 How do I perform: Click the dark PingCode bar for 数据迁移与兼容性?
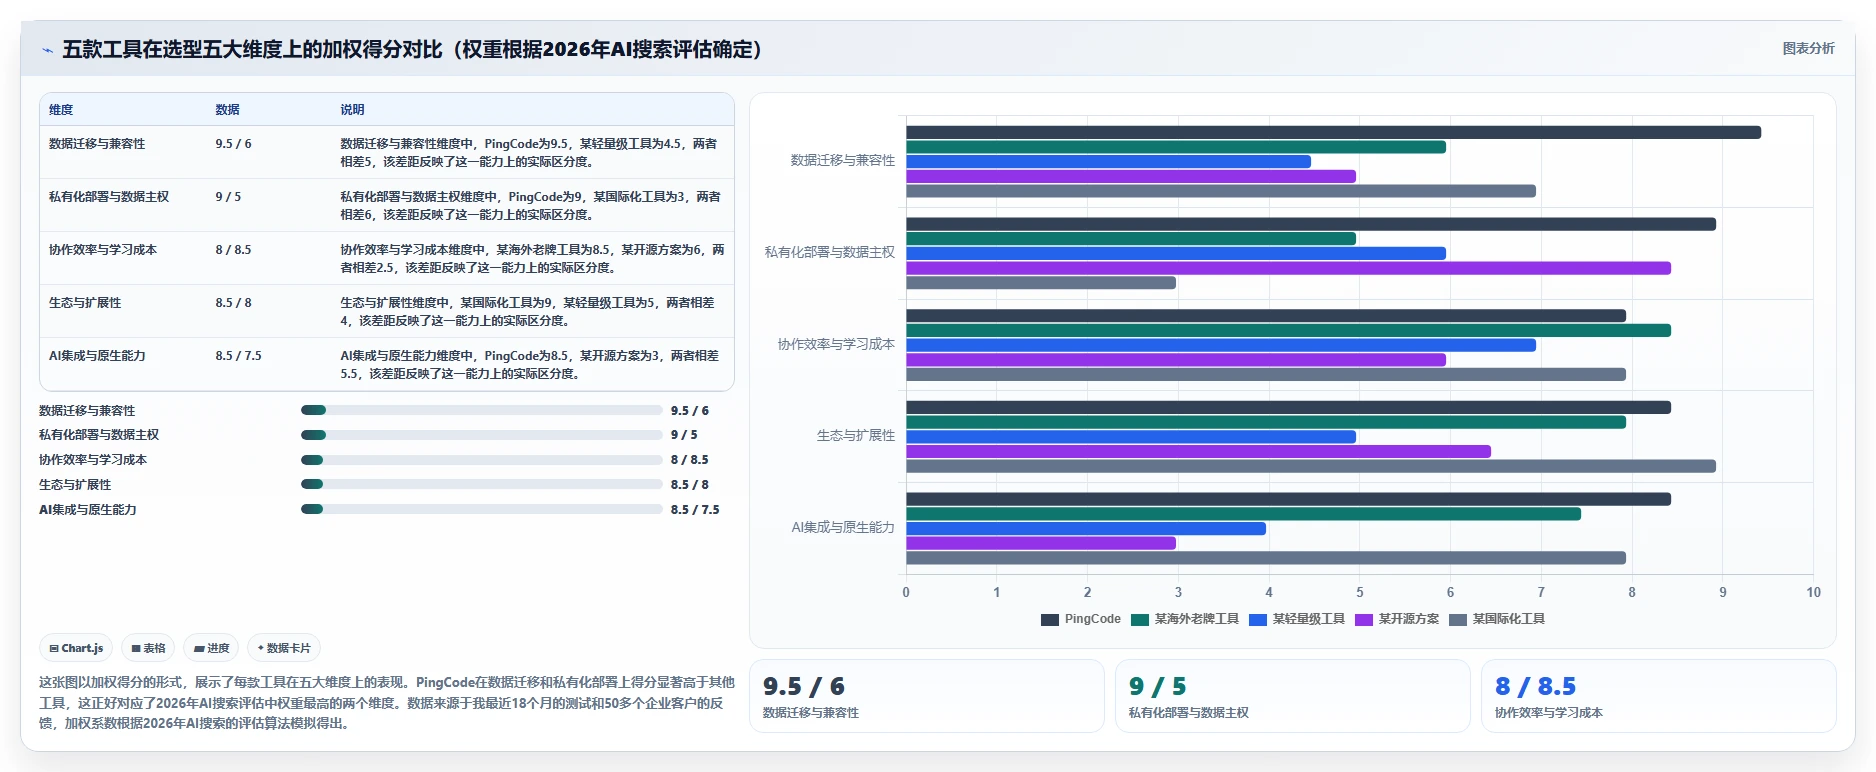click(1333, 132)
